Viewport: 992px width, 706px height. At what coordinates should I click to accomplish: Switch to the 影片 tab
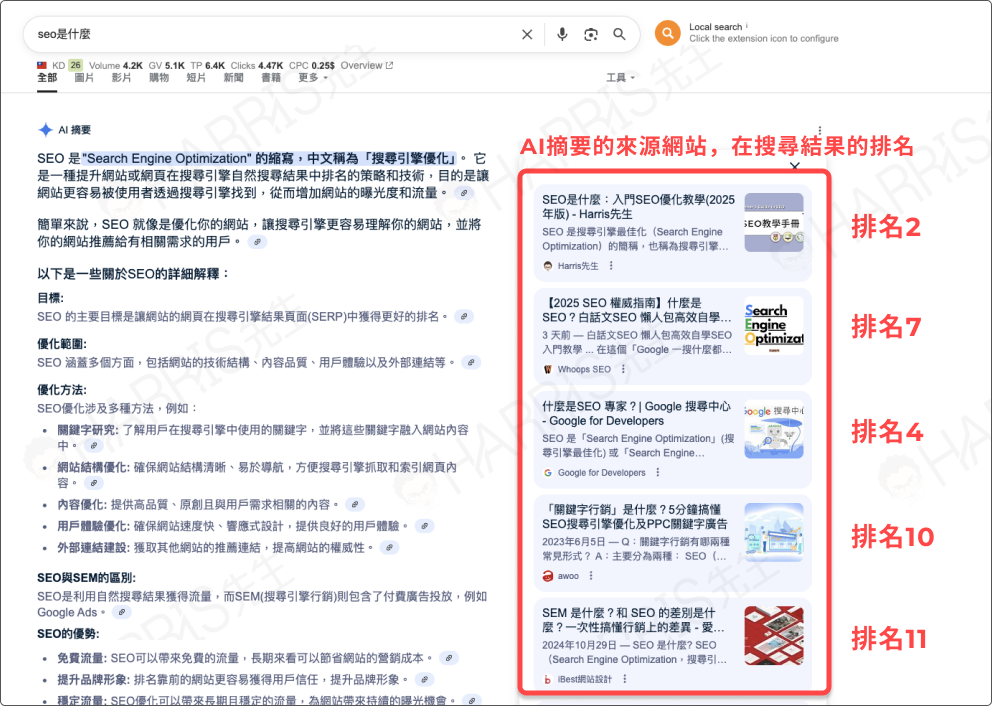[121, 78]
